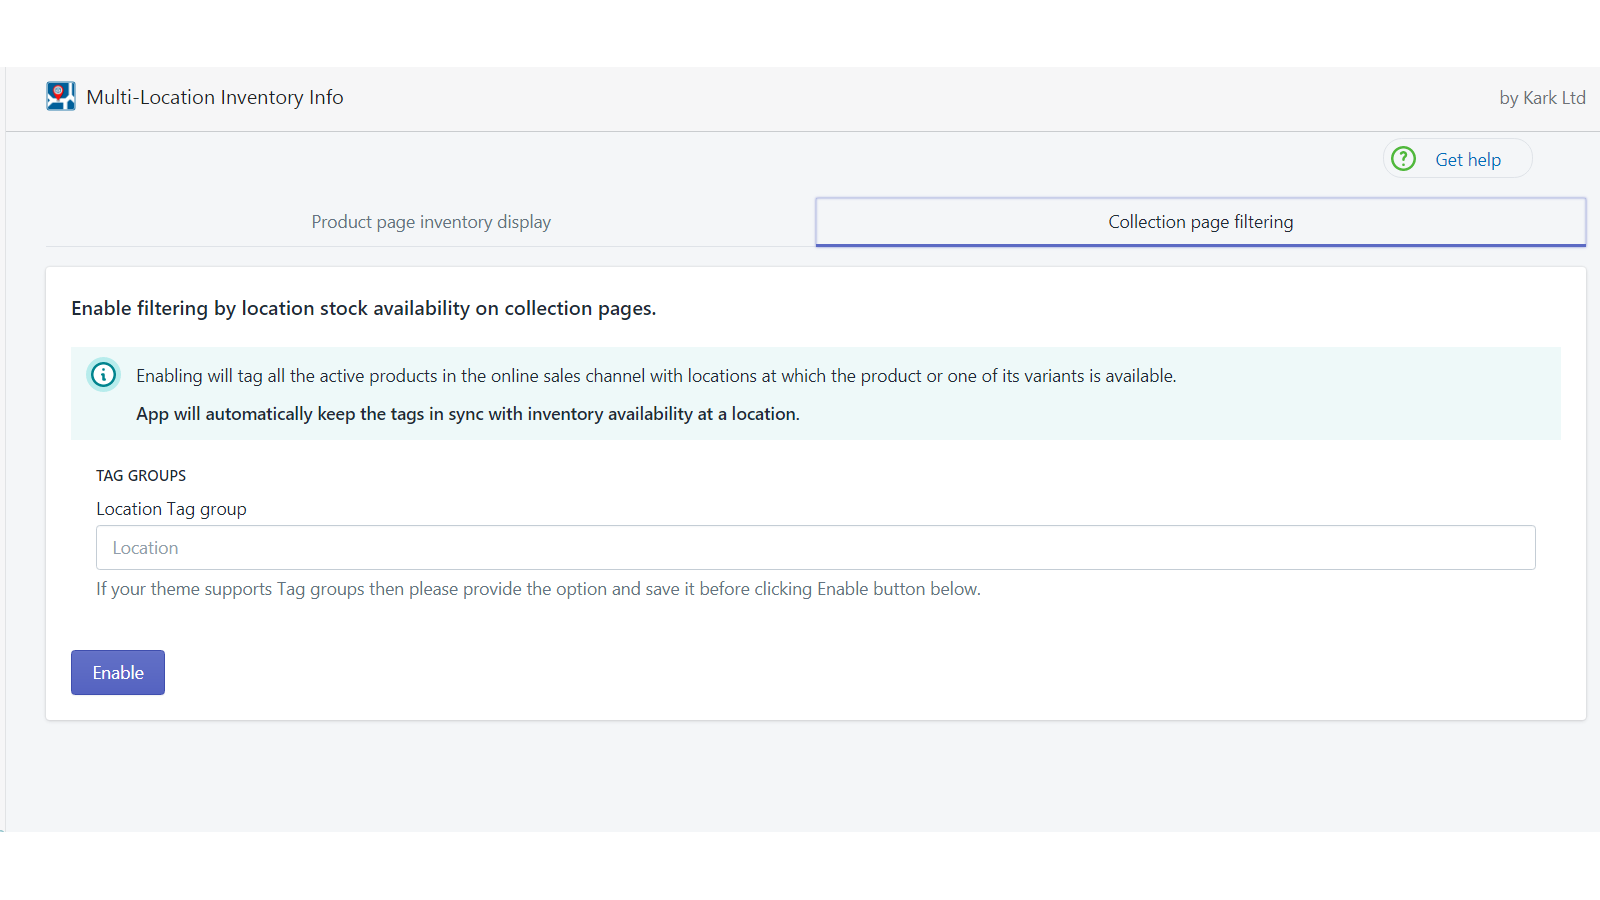Switch to the Product page inventory display tab
The image size is (1600, 900).
pos(430,221)
